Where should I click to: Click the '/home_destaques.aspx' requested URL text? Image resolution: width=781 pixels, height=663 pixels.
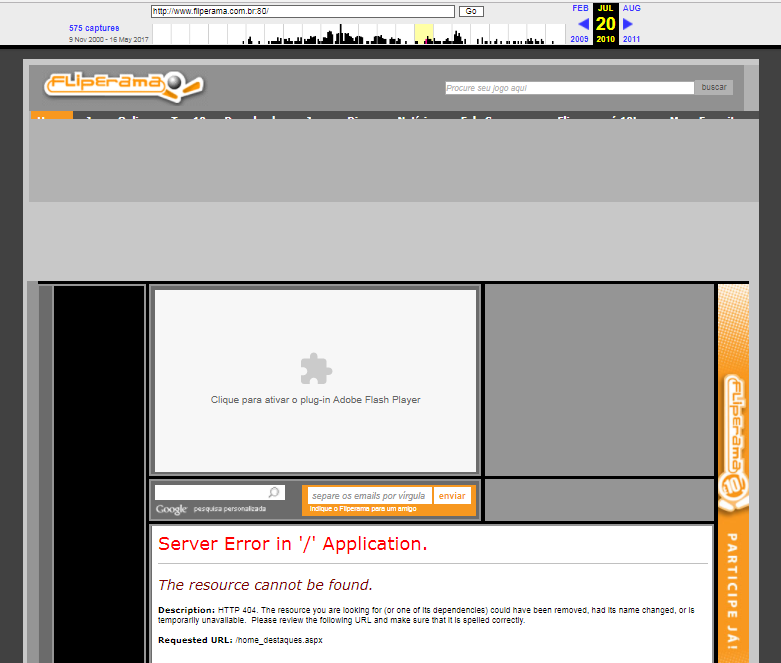tap(279, 640)
